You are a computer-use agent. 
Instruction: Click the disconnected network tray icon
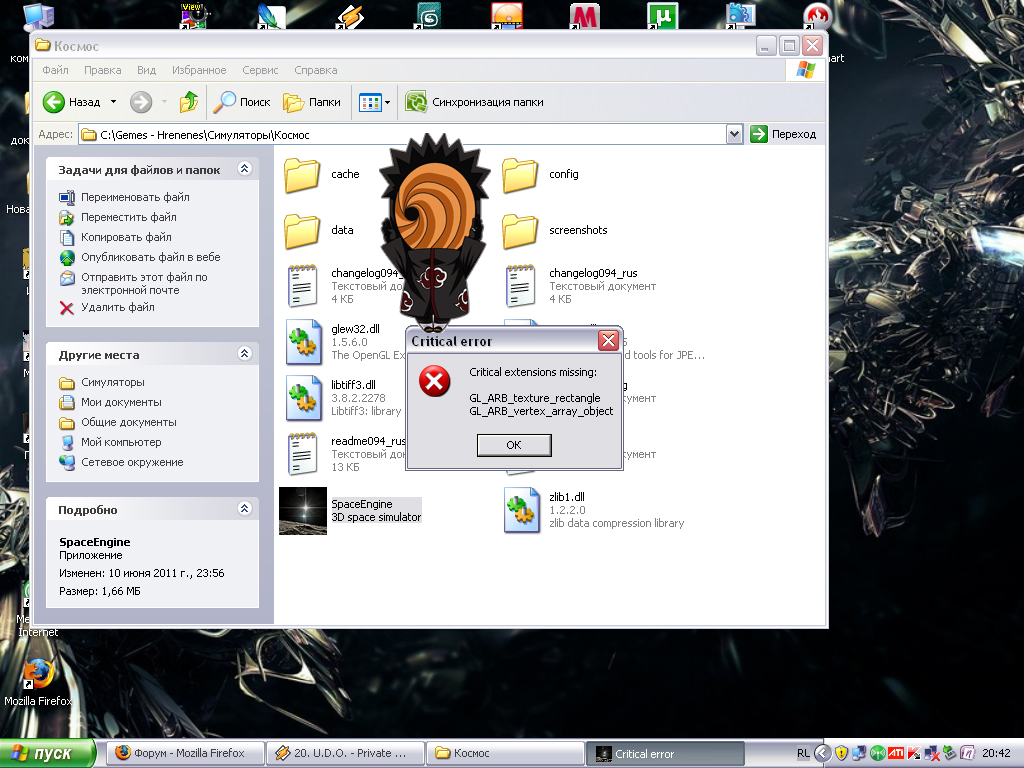(x=931, y=753)
